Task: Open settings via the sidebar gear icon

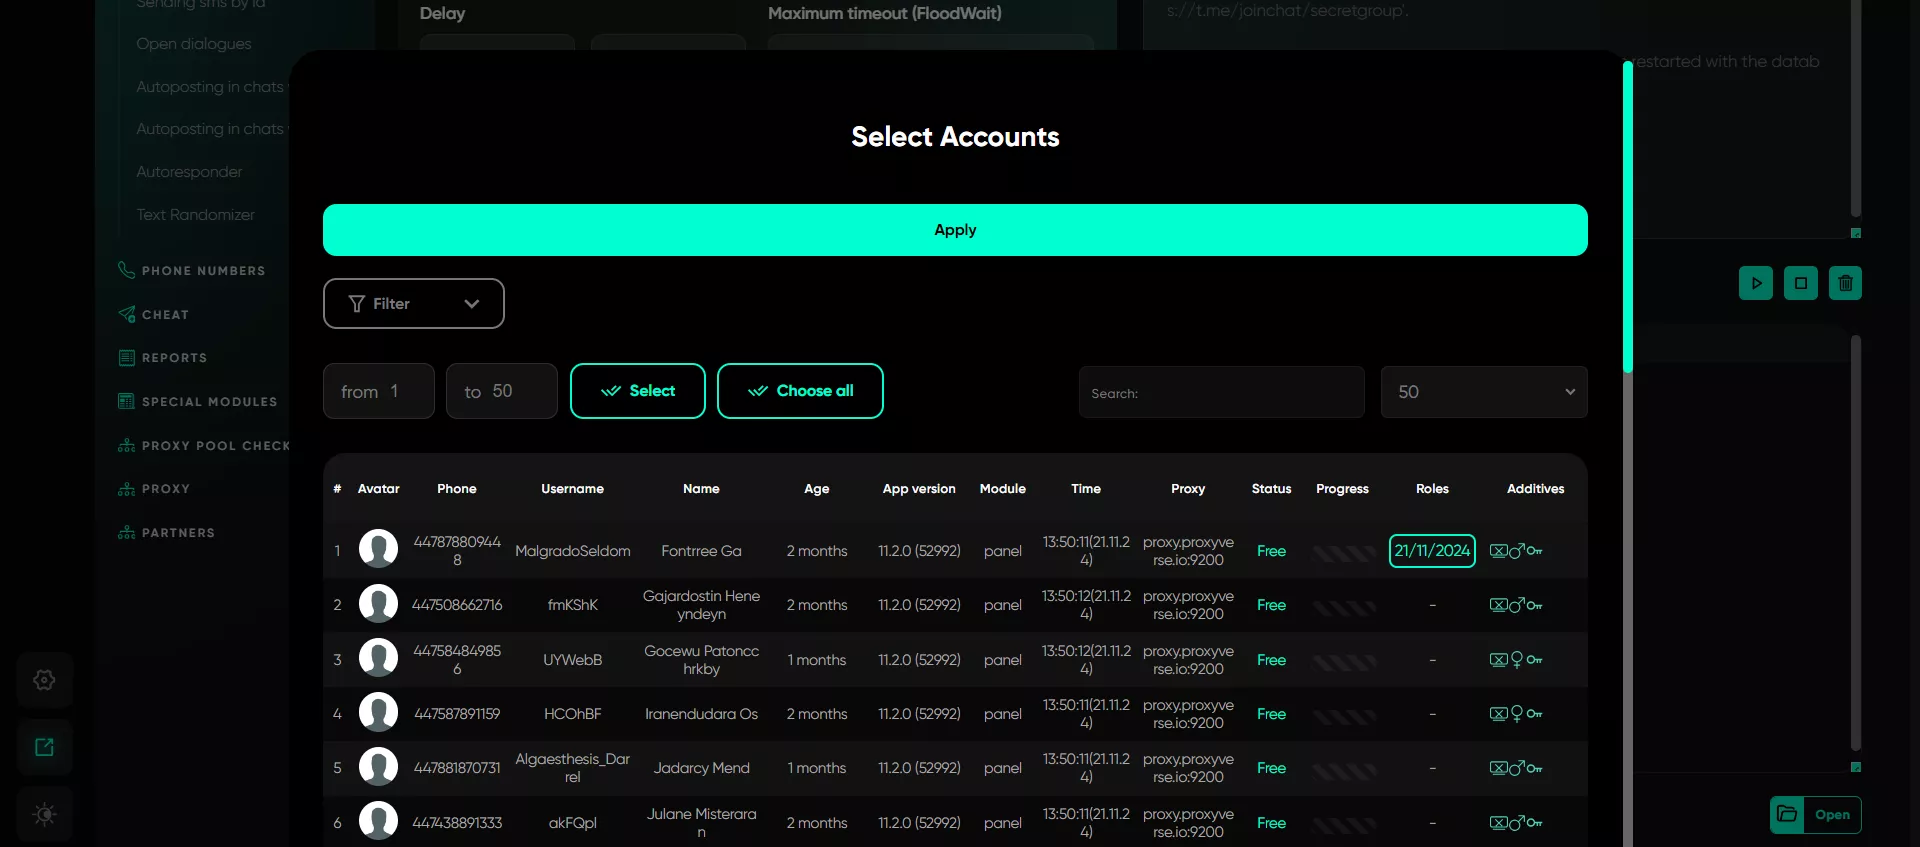Action: 44,680
